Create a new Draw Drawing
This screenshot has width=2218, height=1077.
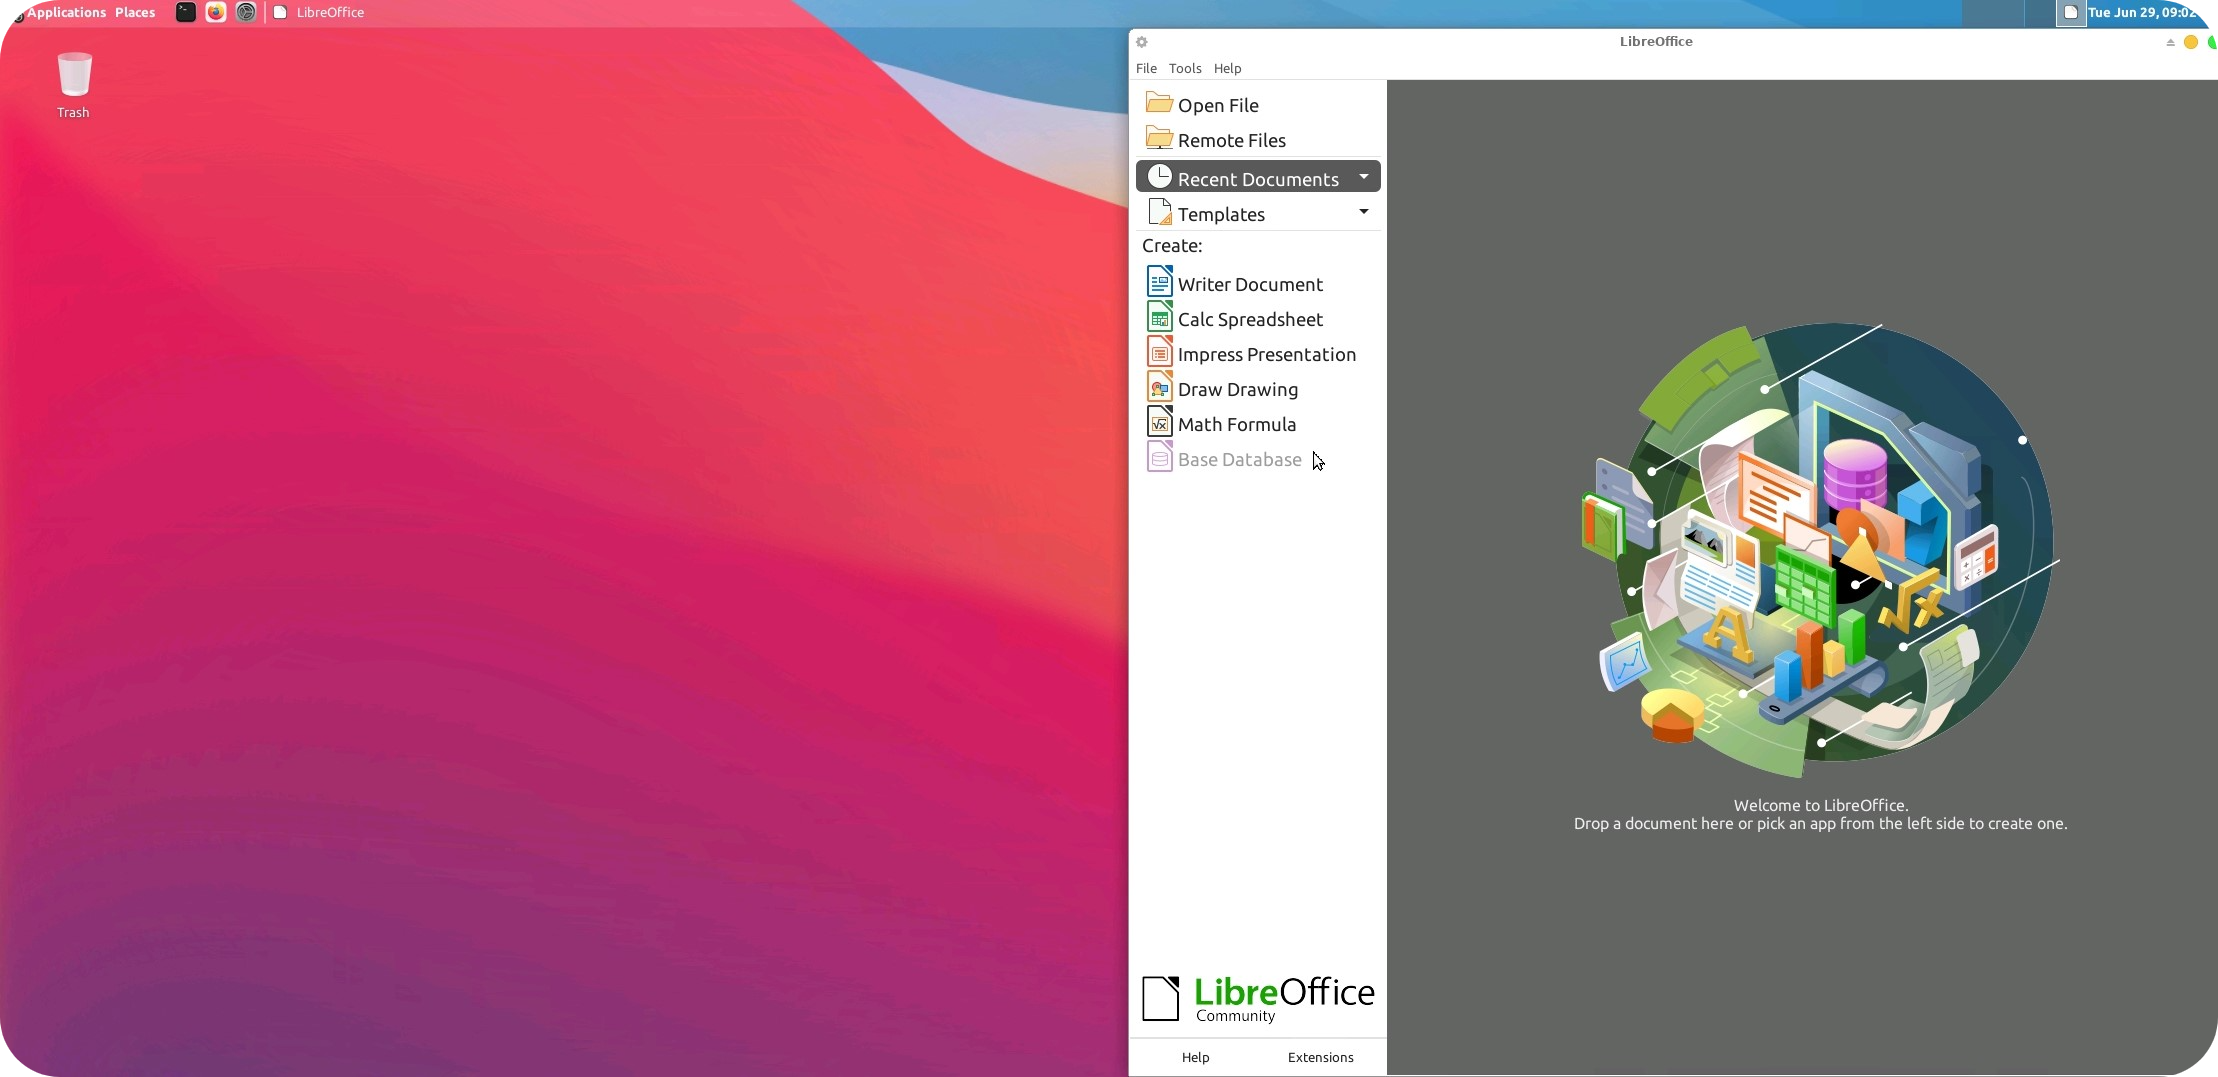(x=1238, y=389)
